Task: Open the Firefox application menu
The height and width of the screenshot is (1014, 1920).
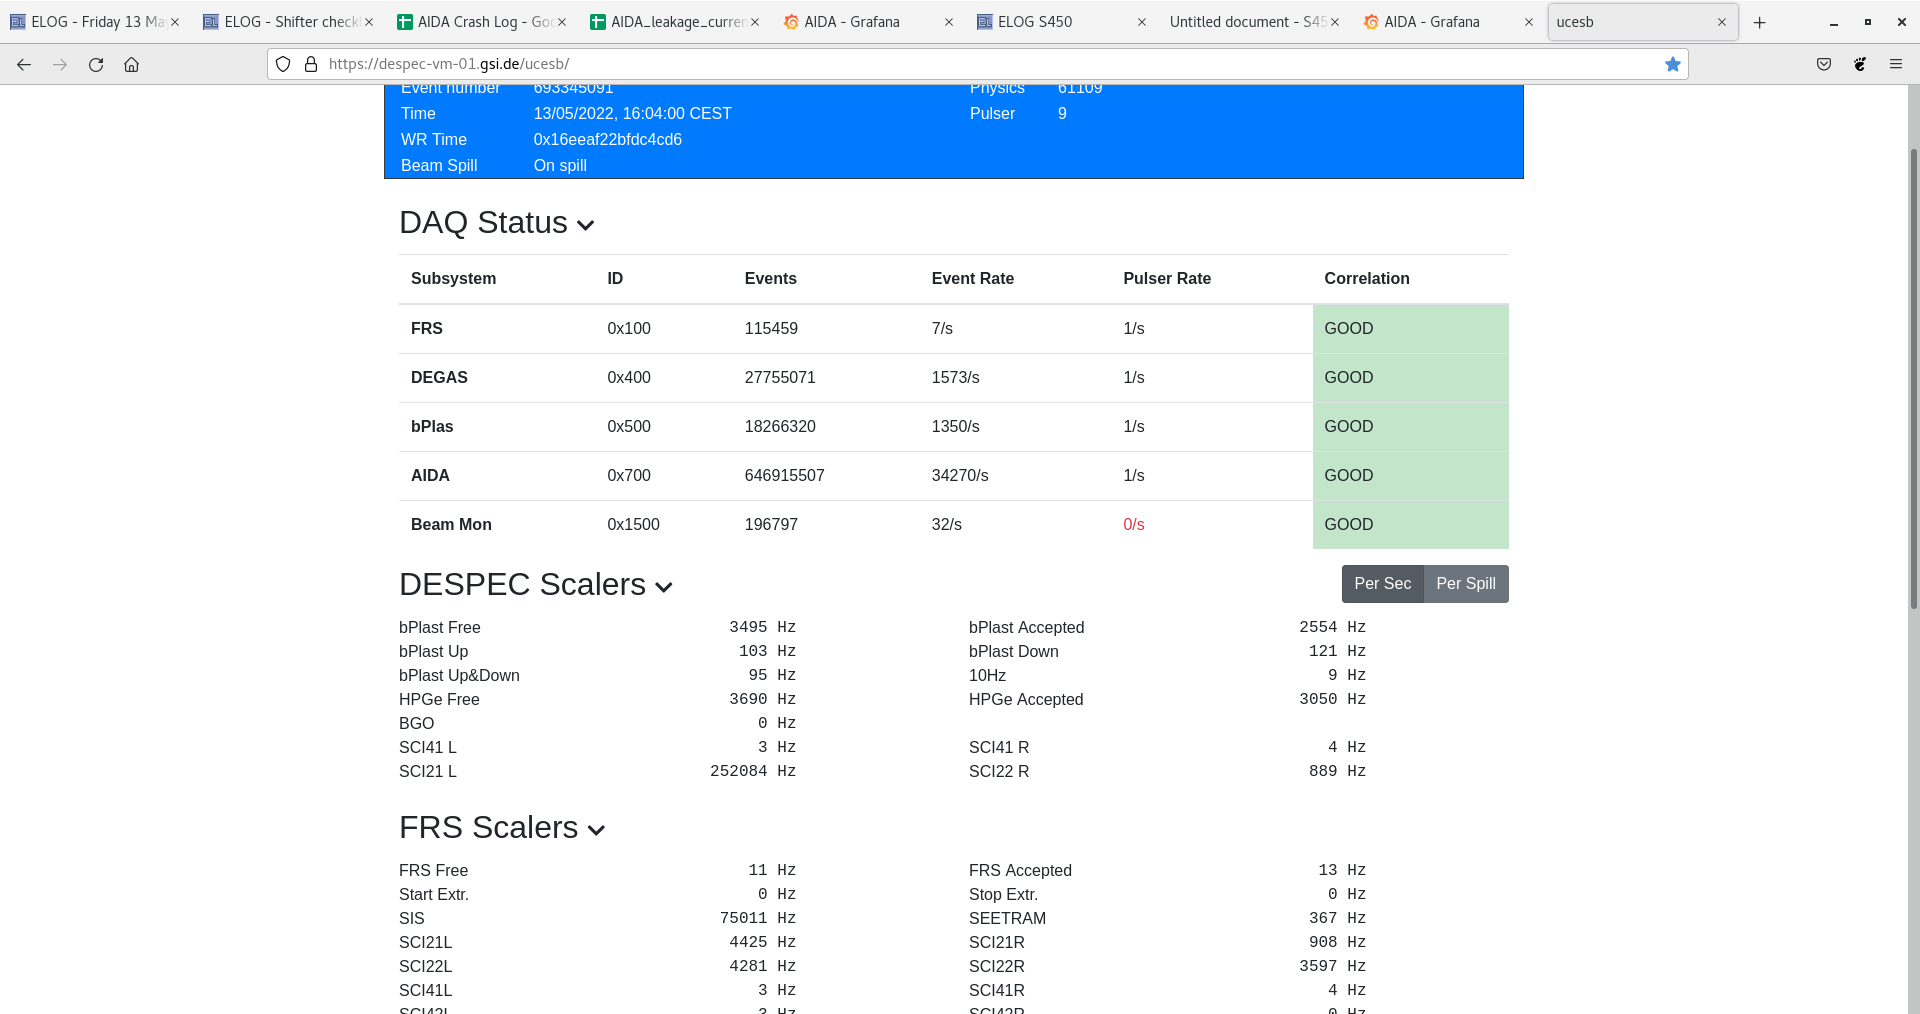Action: pos(1896,64)
